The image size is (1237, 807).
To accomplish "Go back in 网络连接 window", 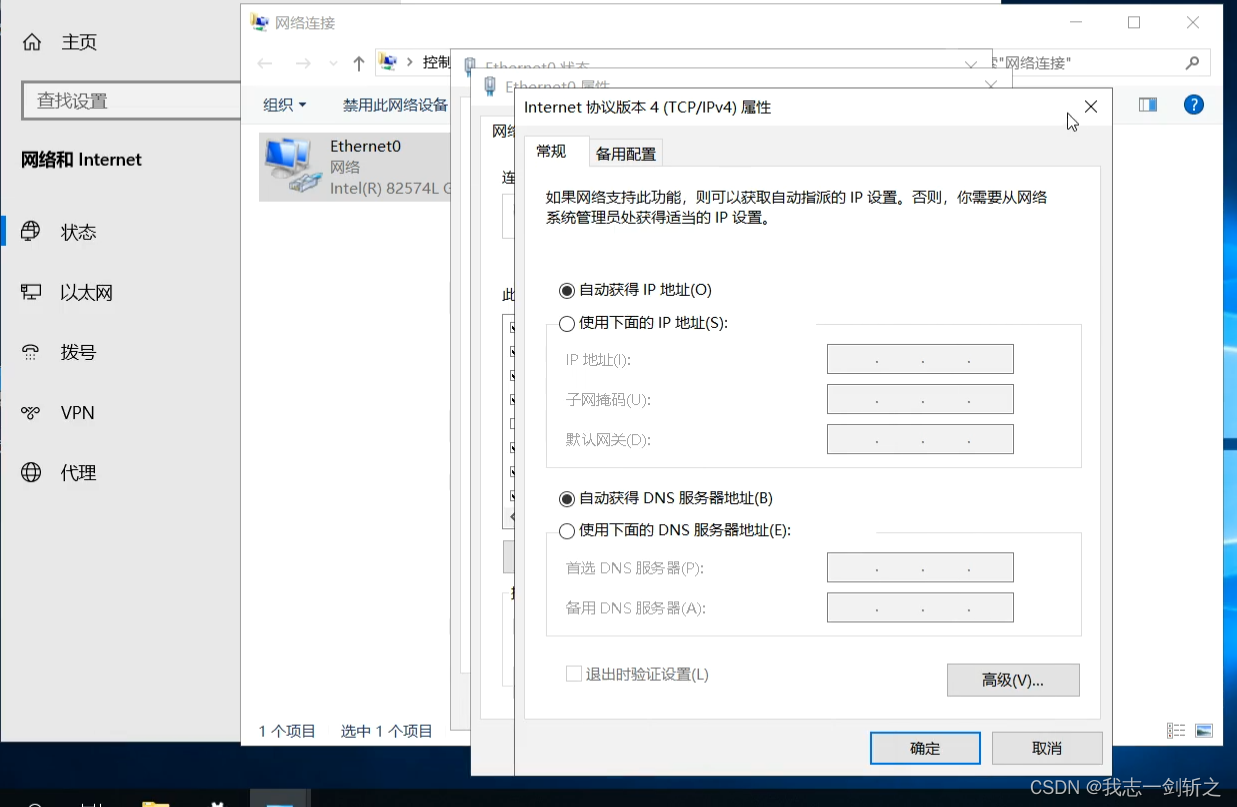I will 265,63.
